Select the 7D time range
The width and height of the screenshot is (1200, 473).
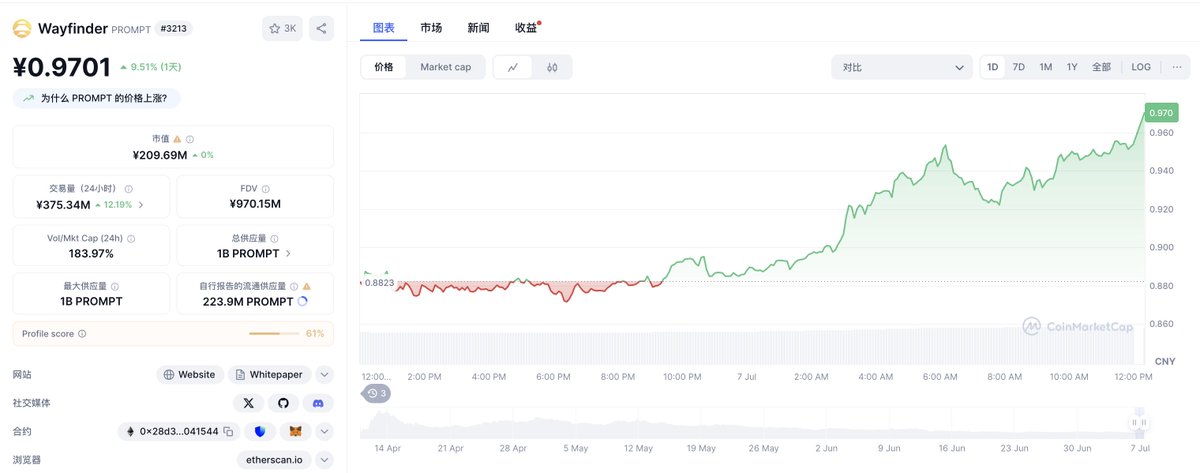(x=1019, y=67)
